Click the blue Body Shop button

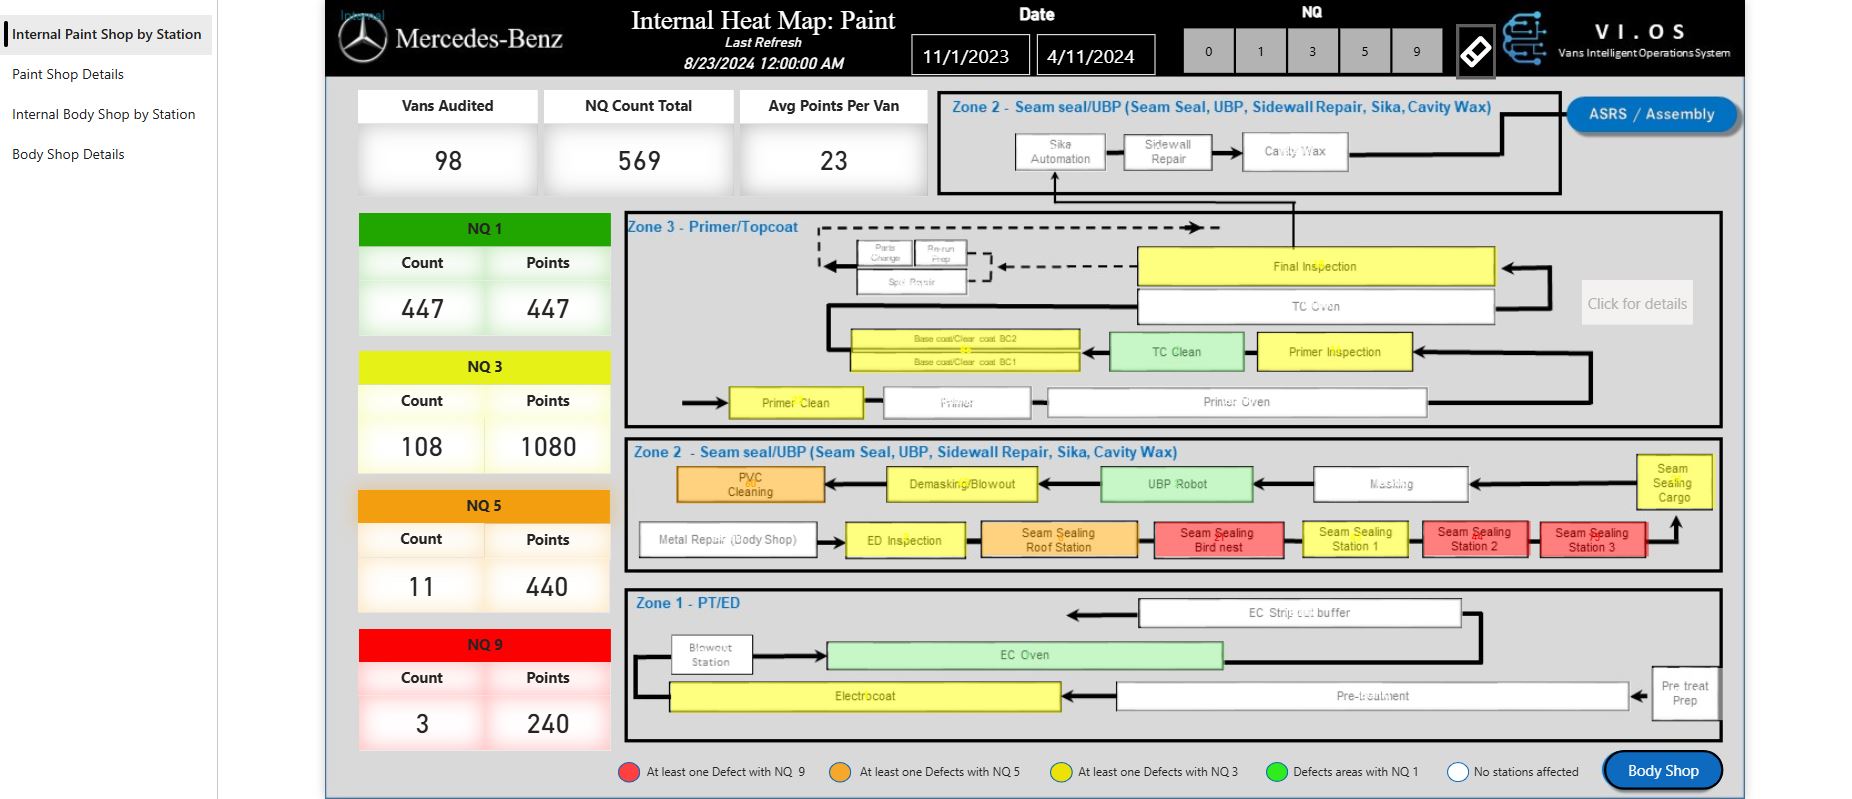(x=1662, y=770)
